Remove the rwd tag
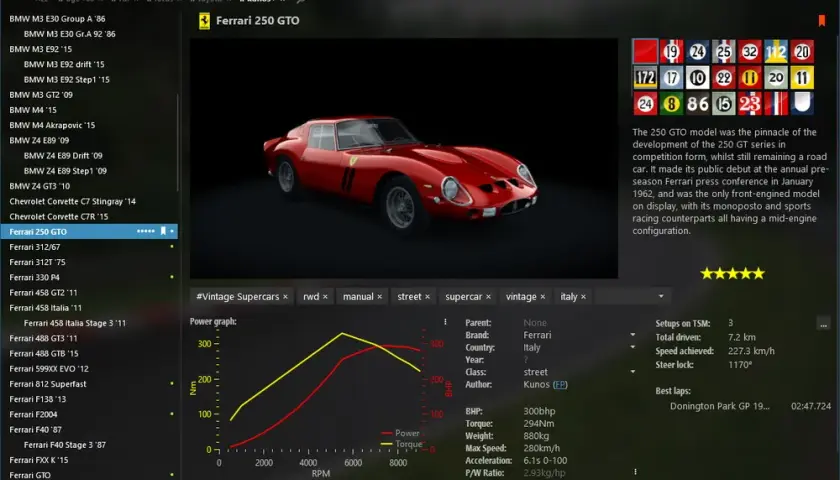 [325, 297]
